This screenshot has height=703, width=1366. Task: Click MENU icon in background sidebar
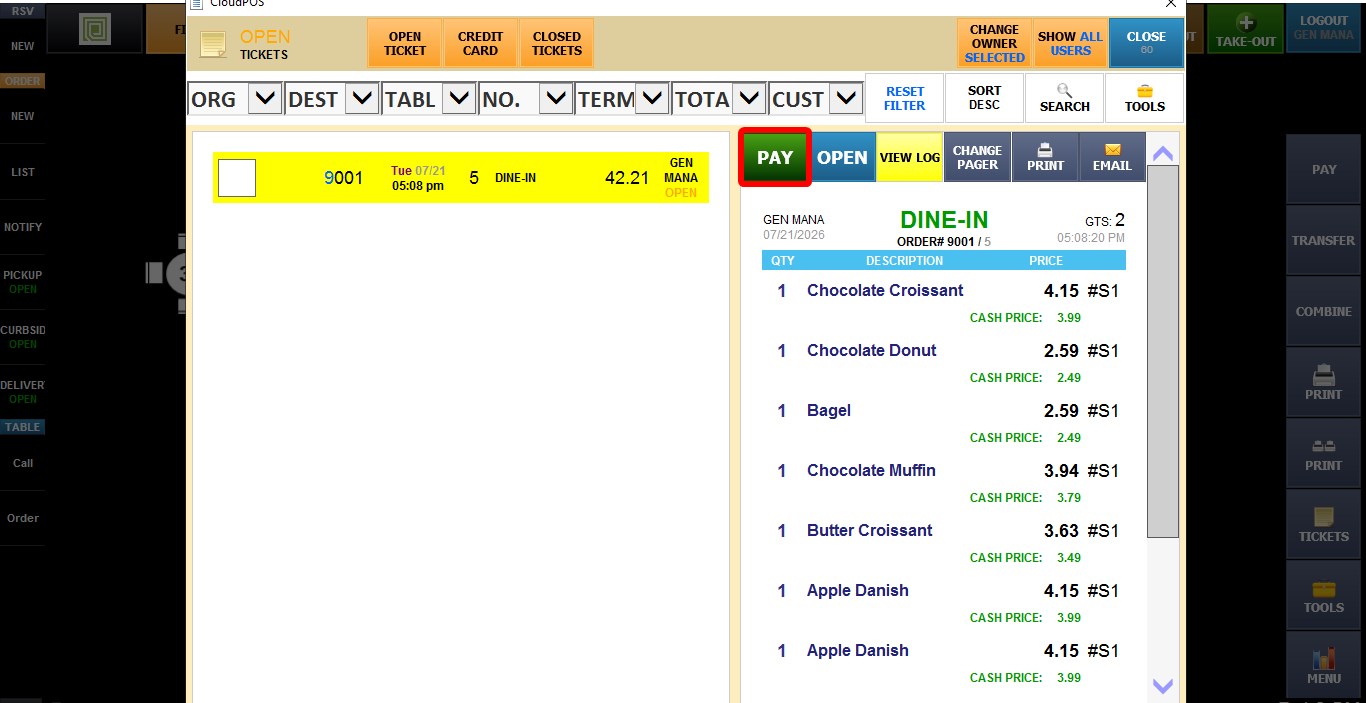click(x=1324, y=666)
